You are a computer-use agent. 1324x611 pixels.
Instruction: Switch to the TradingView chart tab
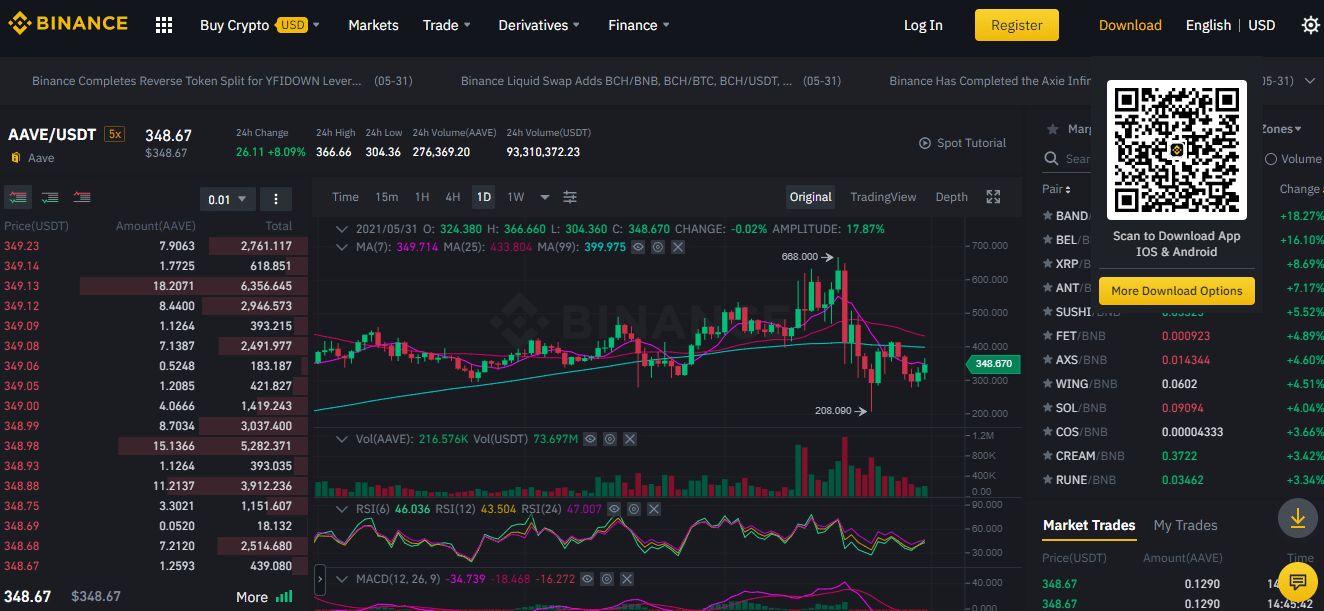(883, 197)
